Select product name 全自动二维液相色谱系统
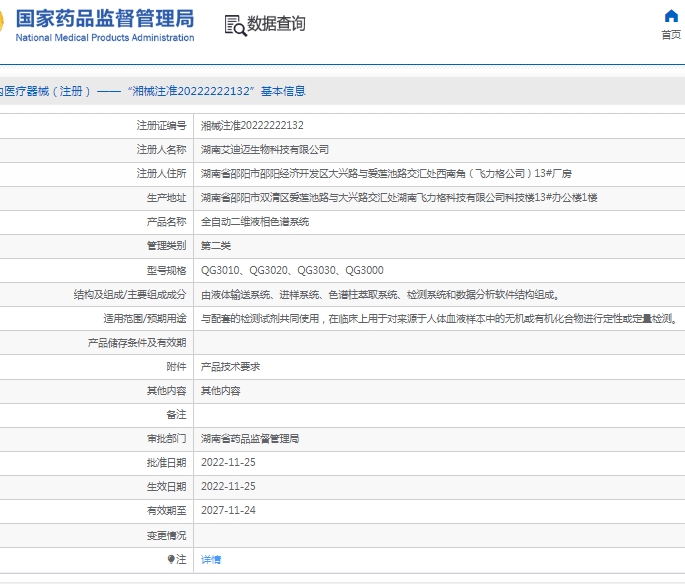 click(x=255, y=222)
